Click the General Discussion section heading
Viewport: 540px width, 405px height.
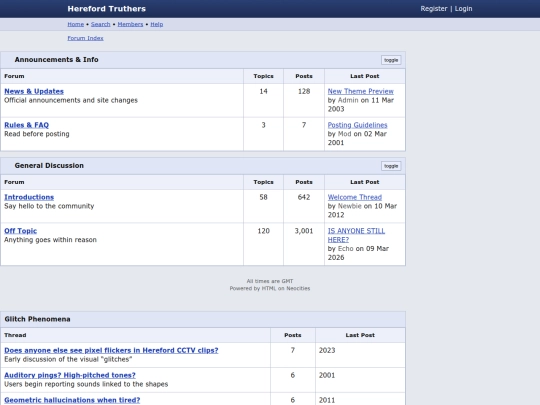pos(49,166)
